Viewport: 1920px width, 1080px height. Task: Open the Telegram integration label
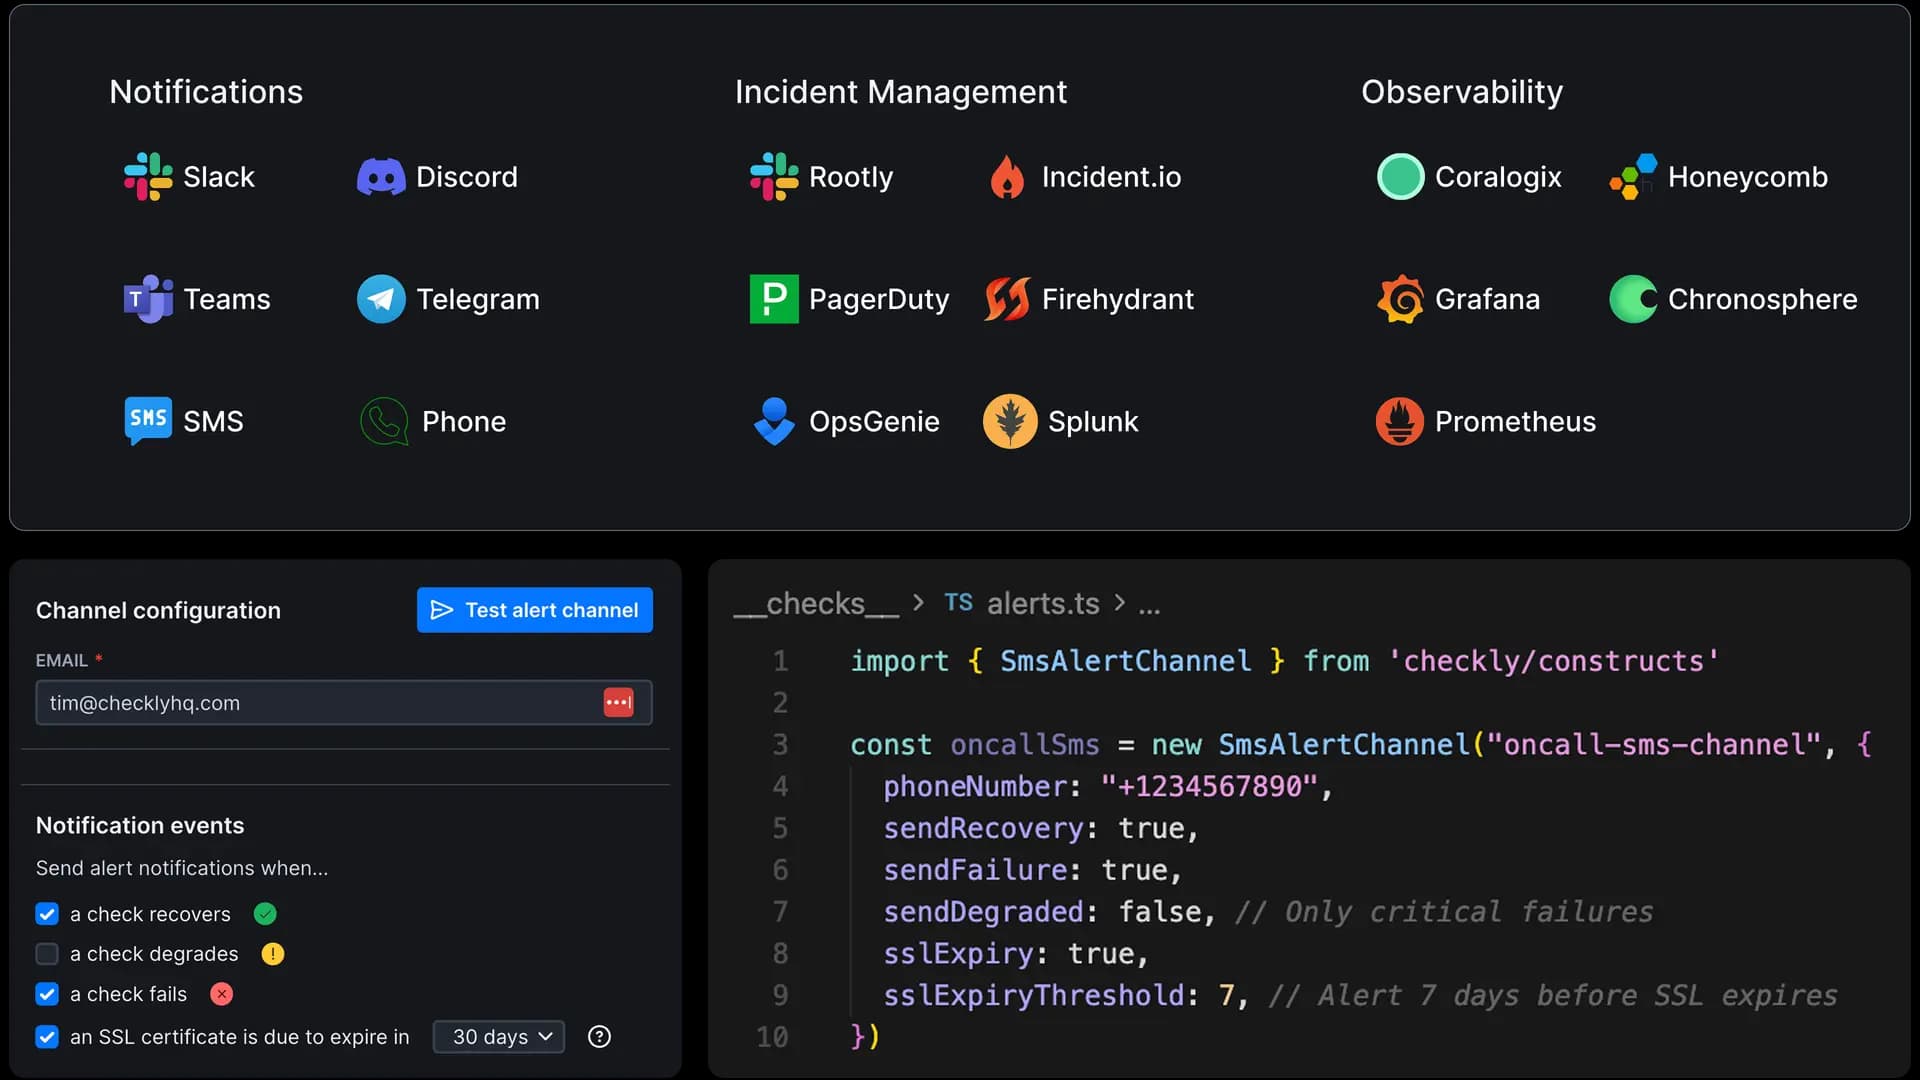478,299
